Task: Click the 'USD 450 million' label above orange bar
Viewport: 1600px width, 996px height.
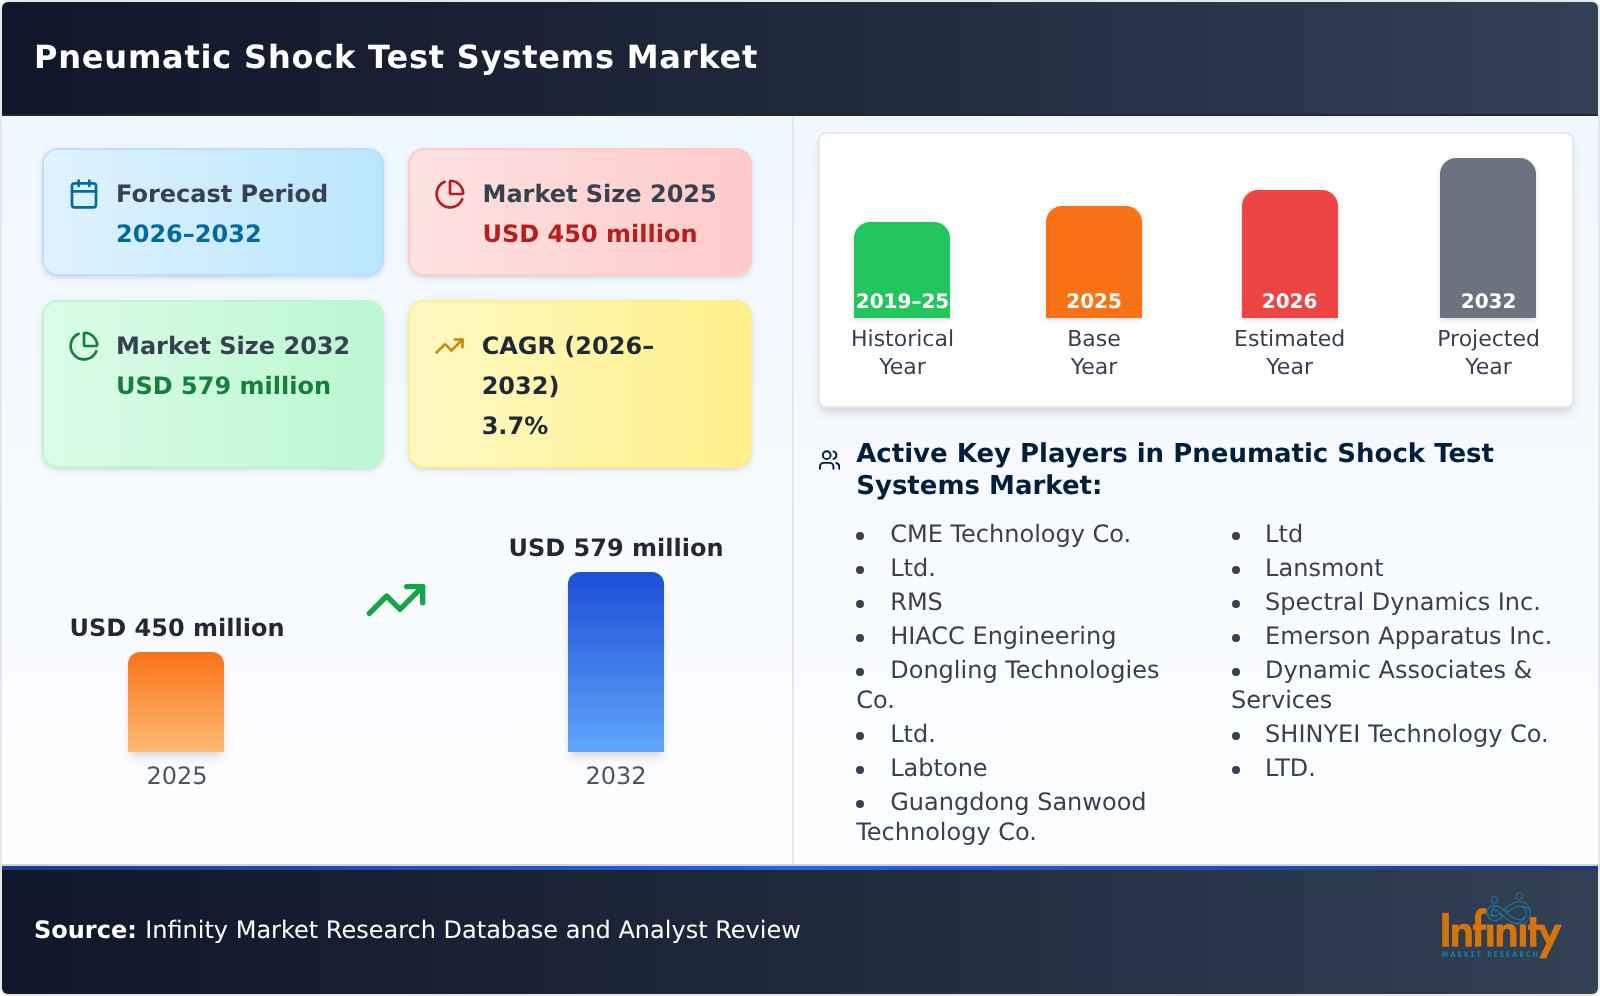Action: [177, 628]
